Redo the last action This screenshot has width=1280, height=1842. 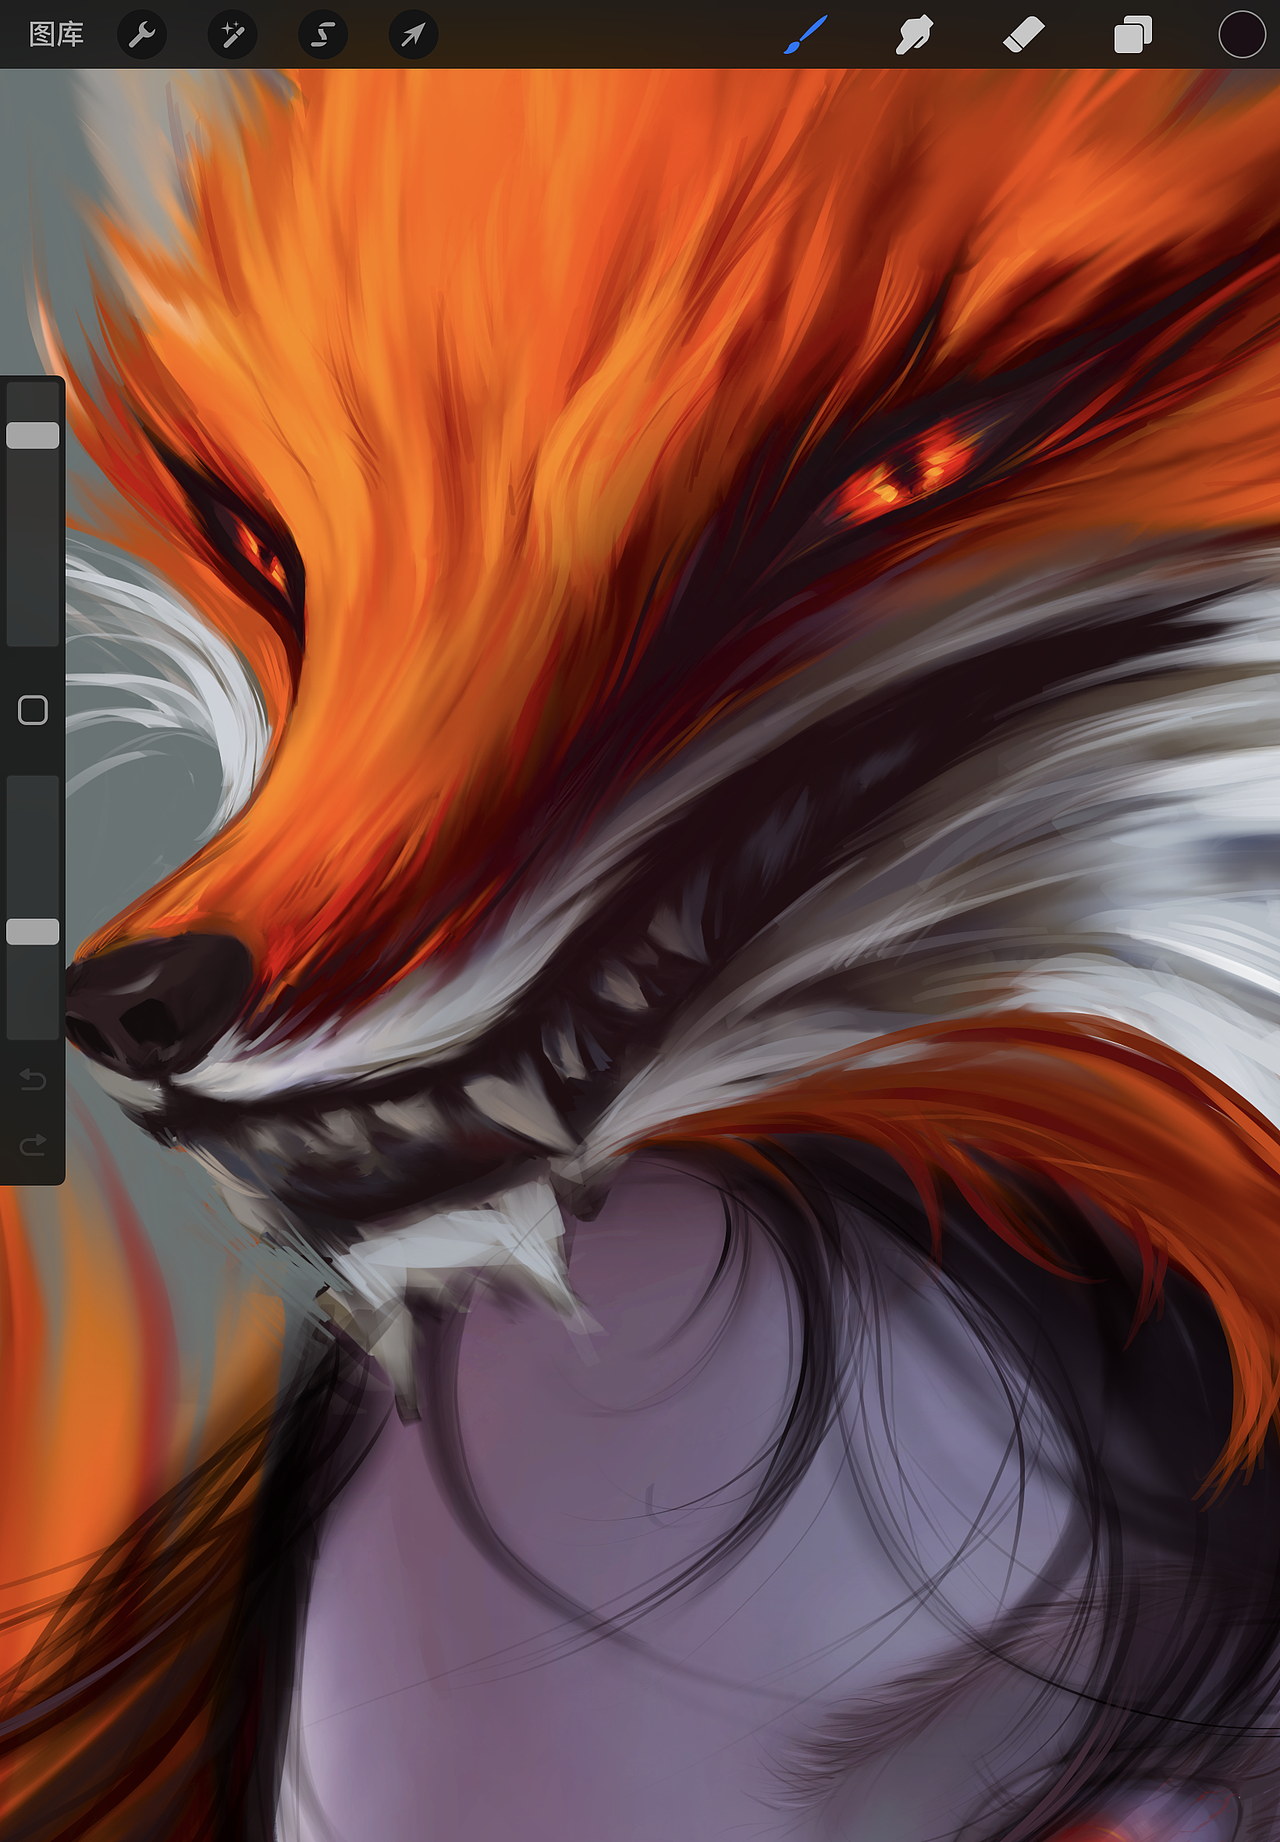pyautogui.click(x=33, y=1144)
